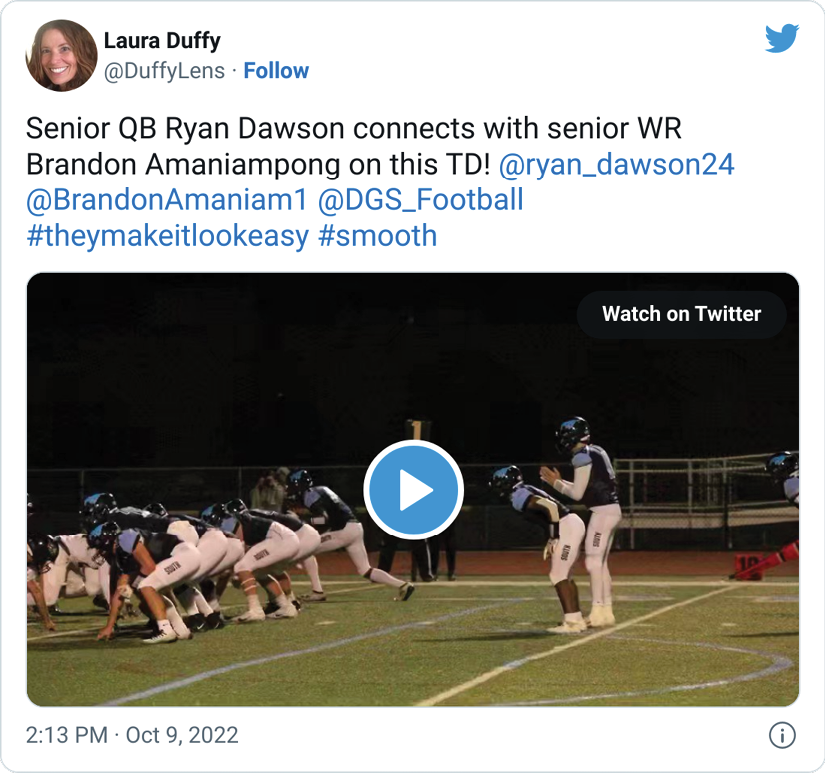Open the Twitter bird logo
This screenshot has width=825, height=779.
pos(782,38)
